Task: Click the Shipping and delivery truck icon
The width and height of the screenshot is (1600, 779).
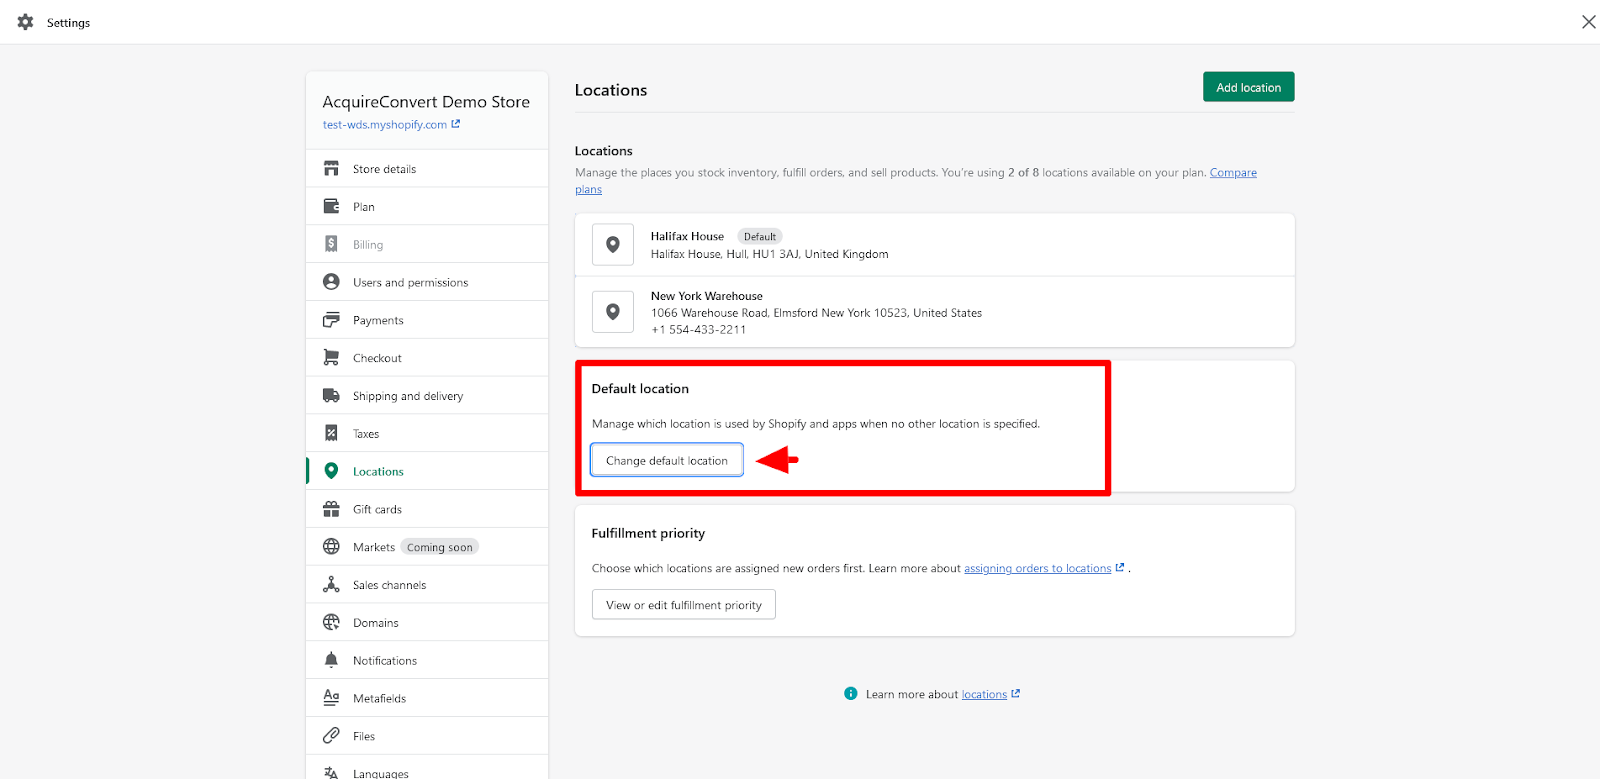Action: pos(331,396)
